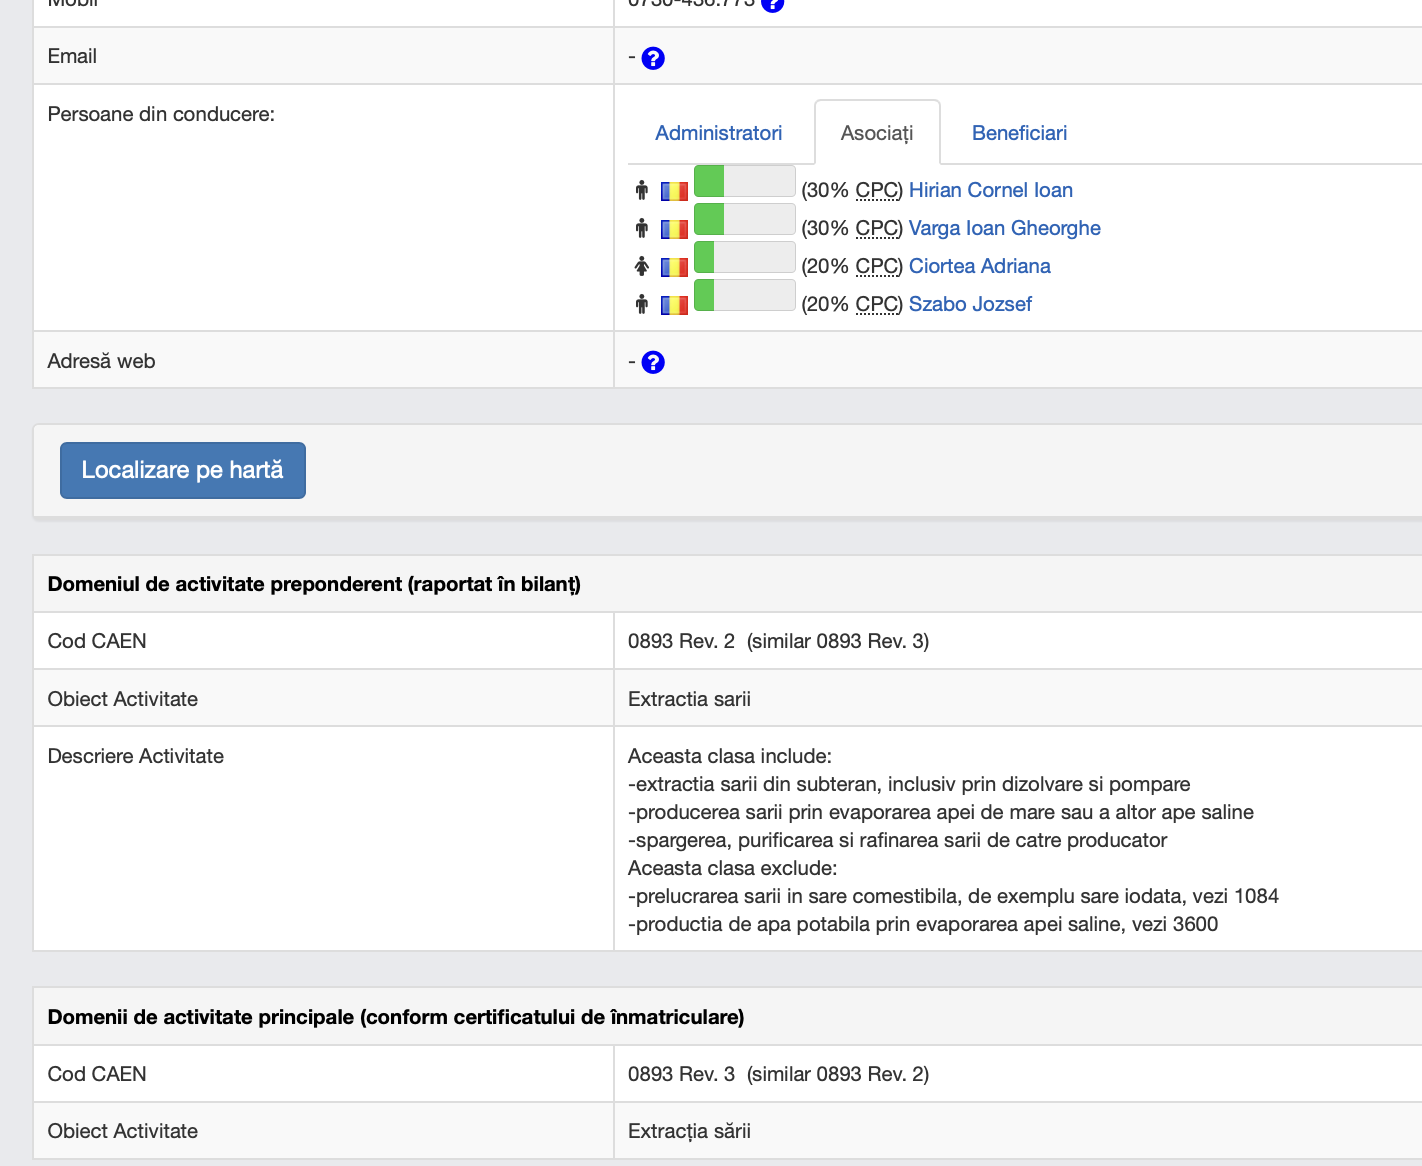This screenshot has height=1166, width=1422.
Task: Click the CPC abbreviation beside Varga Ioan Gheorghe
Action: (x=877, y=228)
